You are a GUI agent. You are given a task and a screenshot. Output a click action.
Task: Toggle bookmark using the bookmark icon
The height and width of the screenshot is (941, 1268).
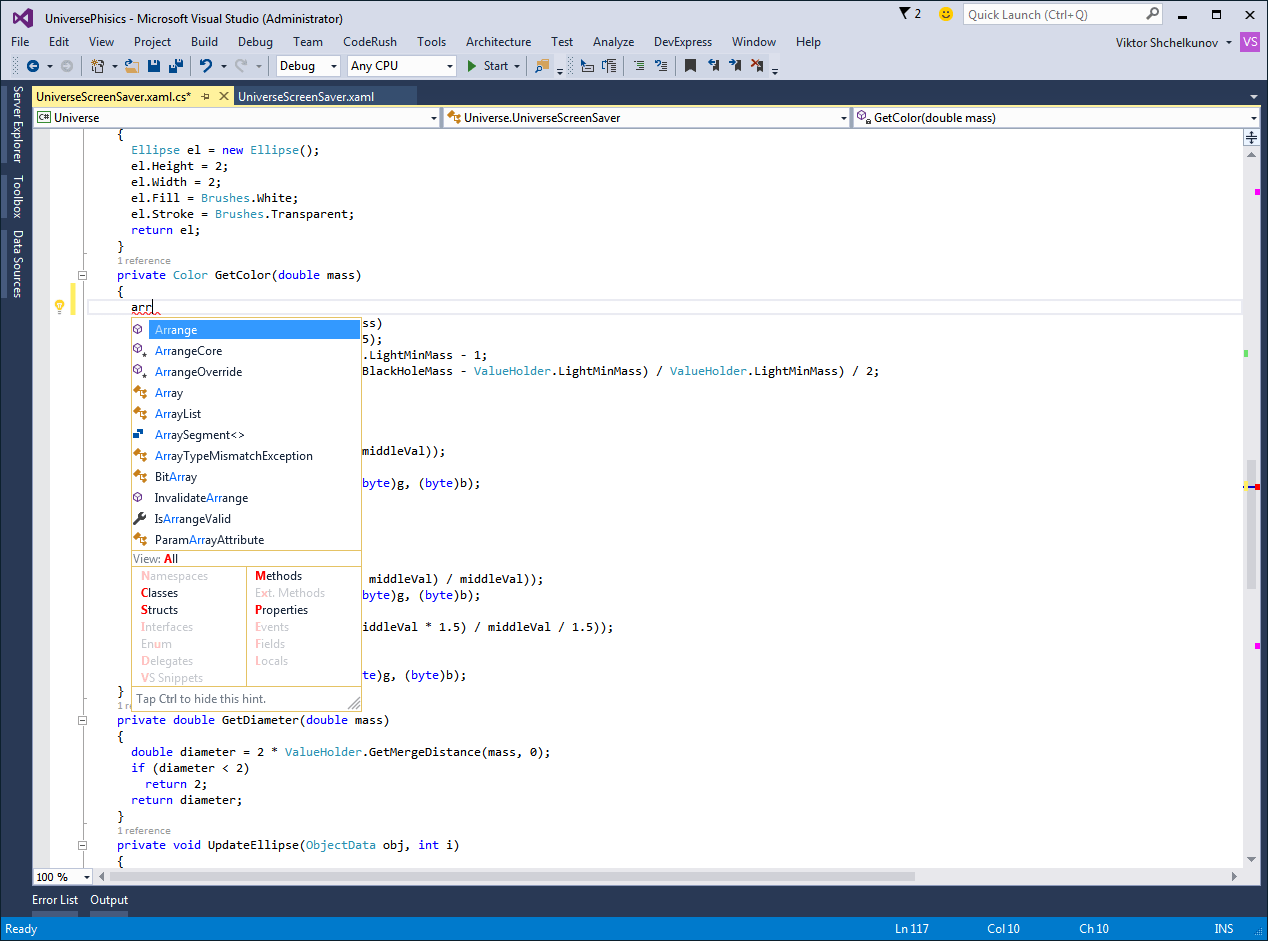(690, 66)
